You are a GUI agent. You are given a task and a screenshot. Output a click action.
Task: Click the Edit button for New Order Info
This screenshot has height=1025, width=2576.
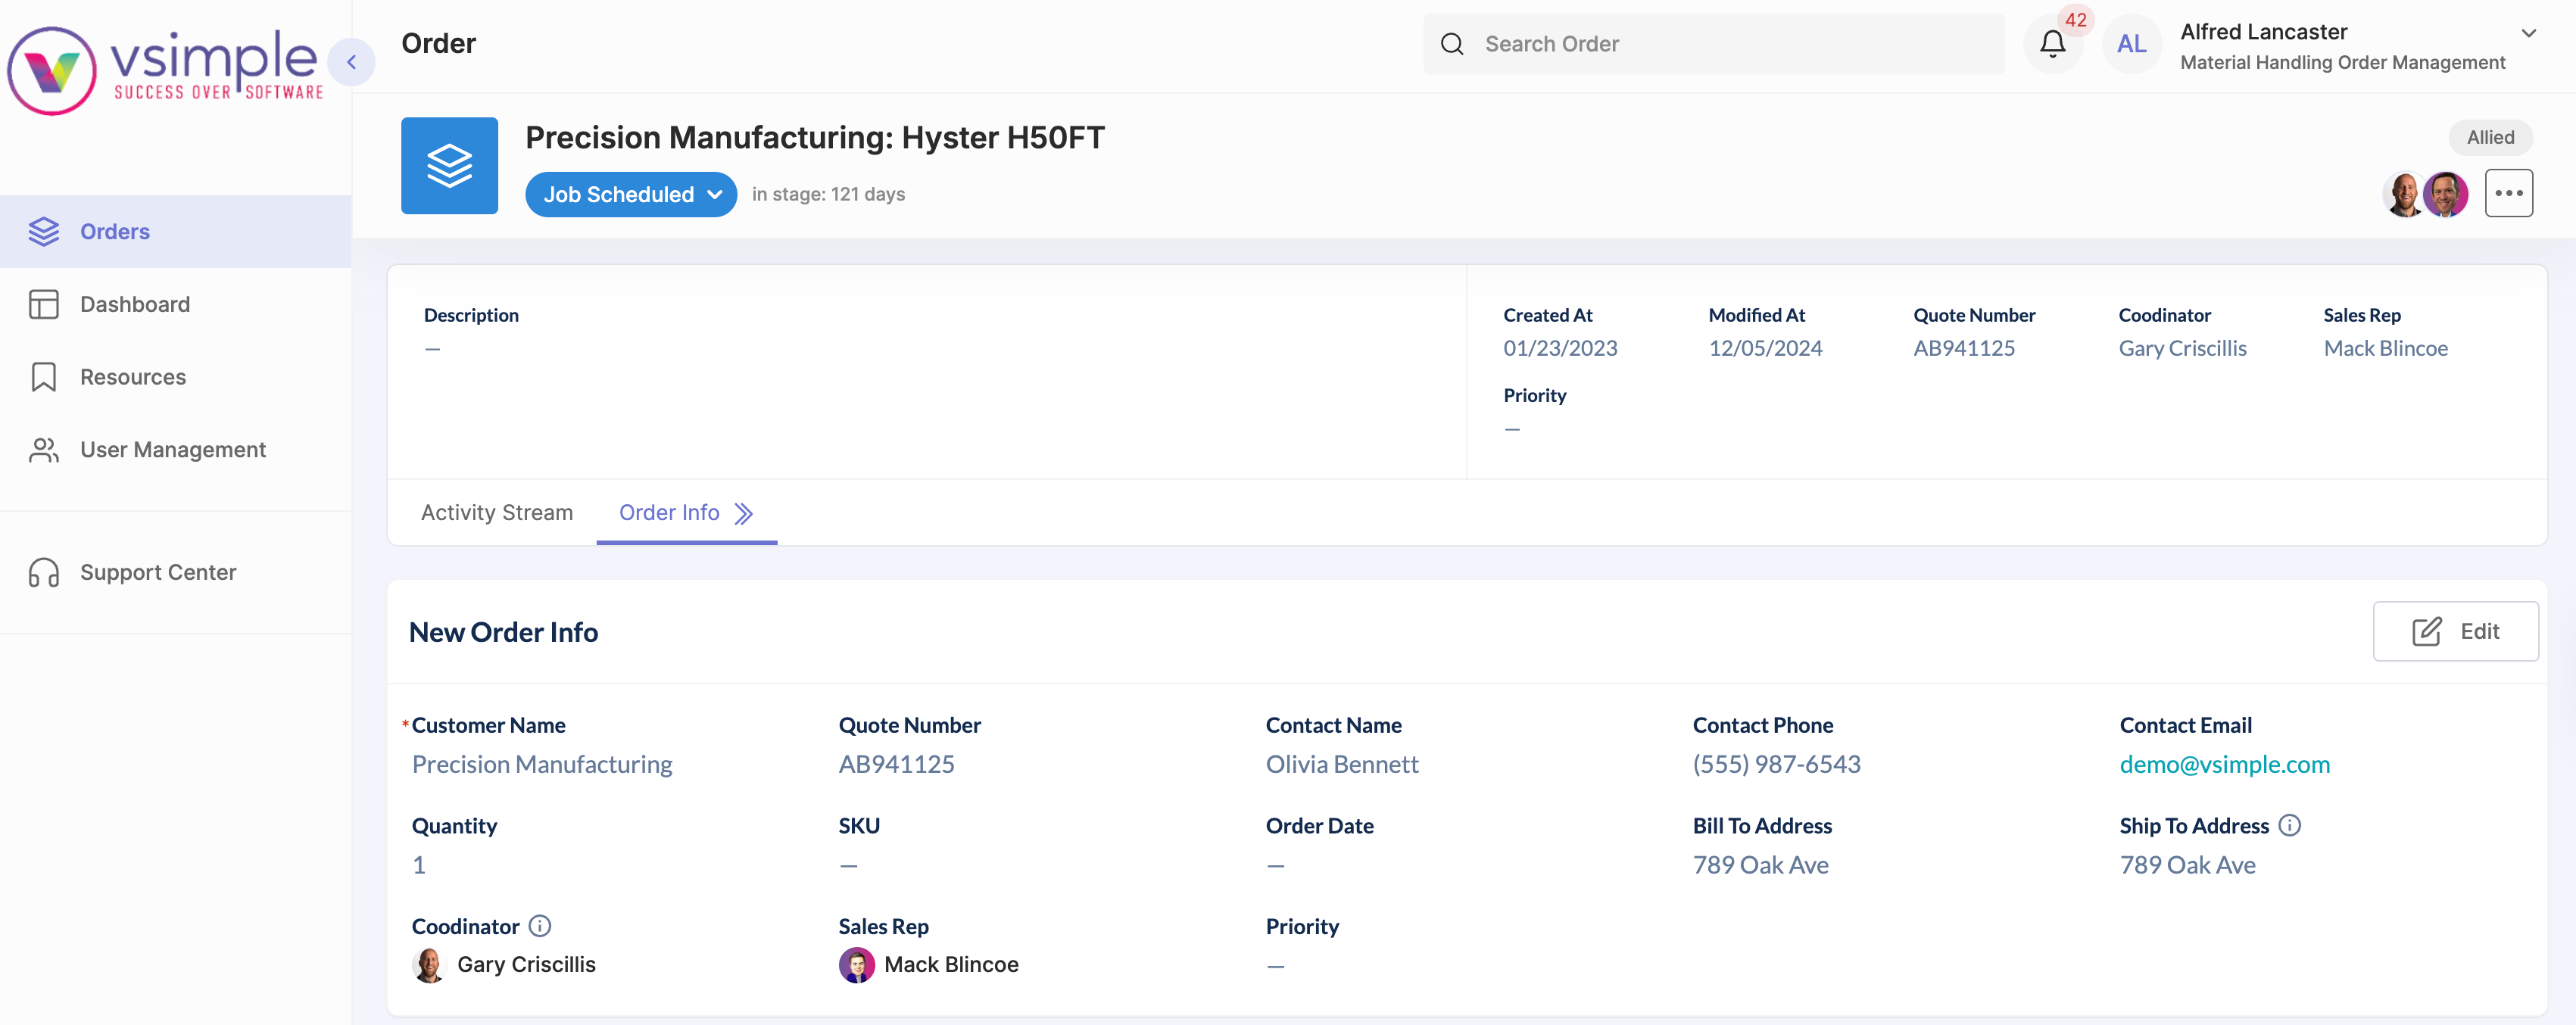[x=2456, y=631]
